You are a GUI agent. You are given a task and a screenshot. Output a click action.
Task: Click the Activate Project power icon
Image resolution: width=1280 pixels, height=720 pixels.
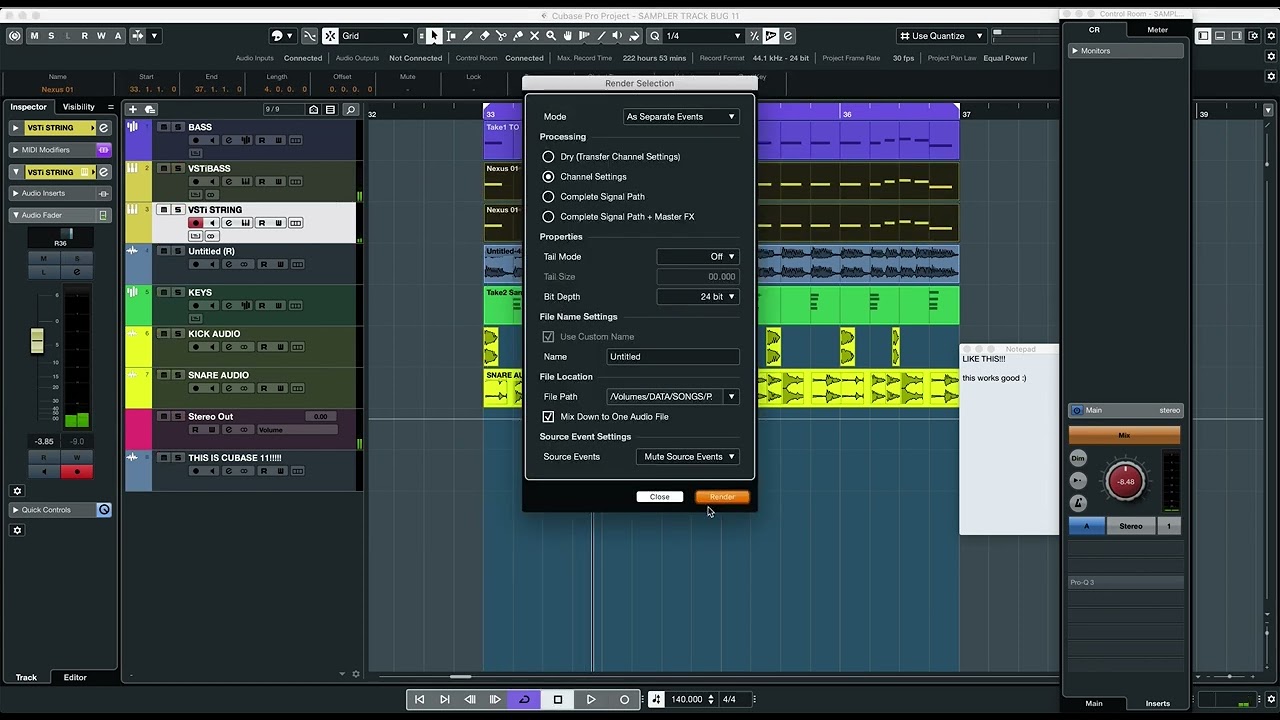(14, 36)
